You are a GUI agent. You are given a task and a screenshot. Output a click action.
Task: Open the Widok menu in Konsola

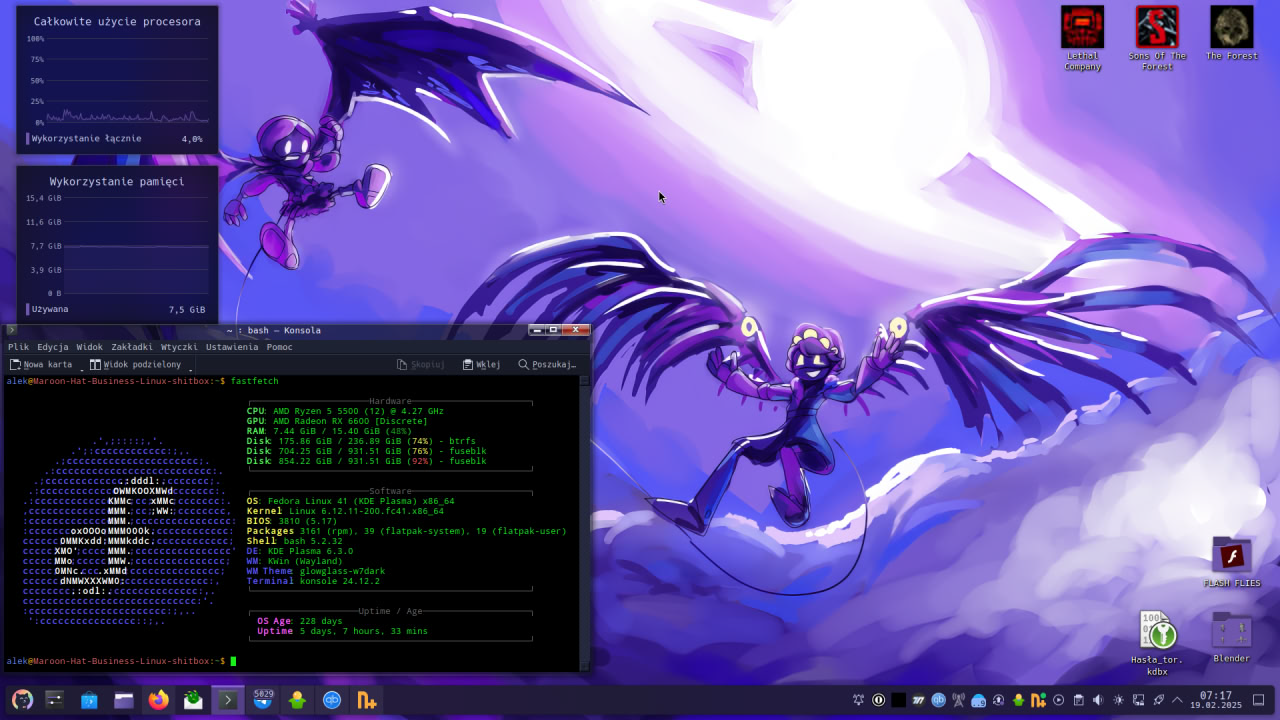click(89, 347)
